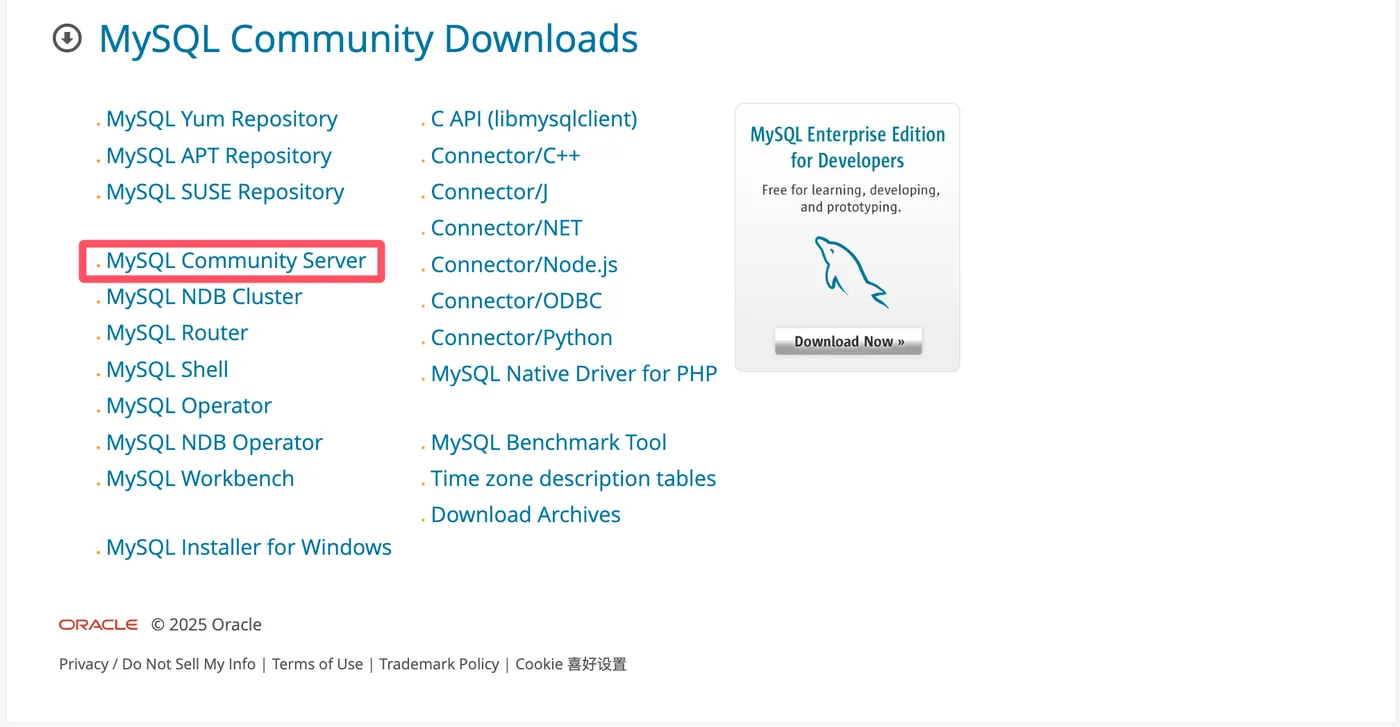
Task: Open the C API (libmysqlclient) link
Action: pyautogui.click(x=534, y=119)
